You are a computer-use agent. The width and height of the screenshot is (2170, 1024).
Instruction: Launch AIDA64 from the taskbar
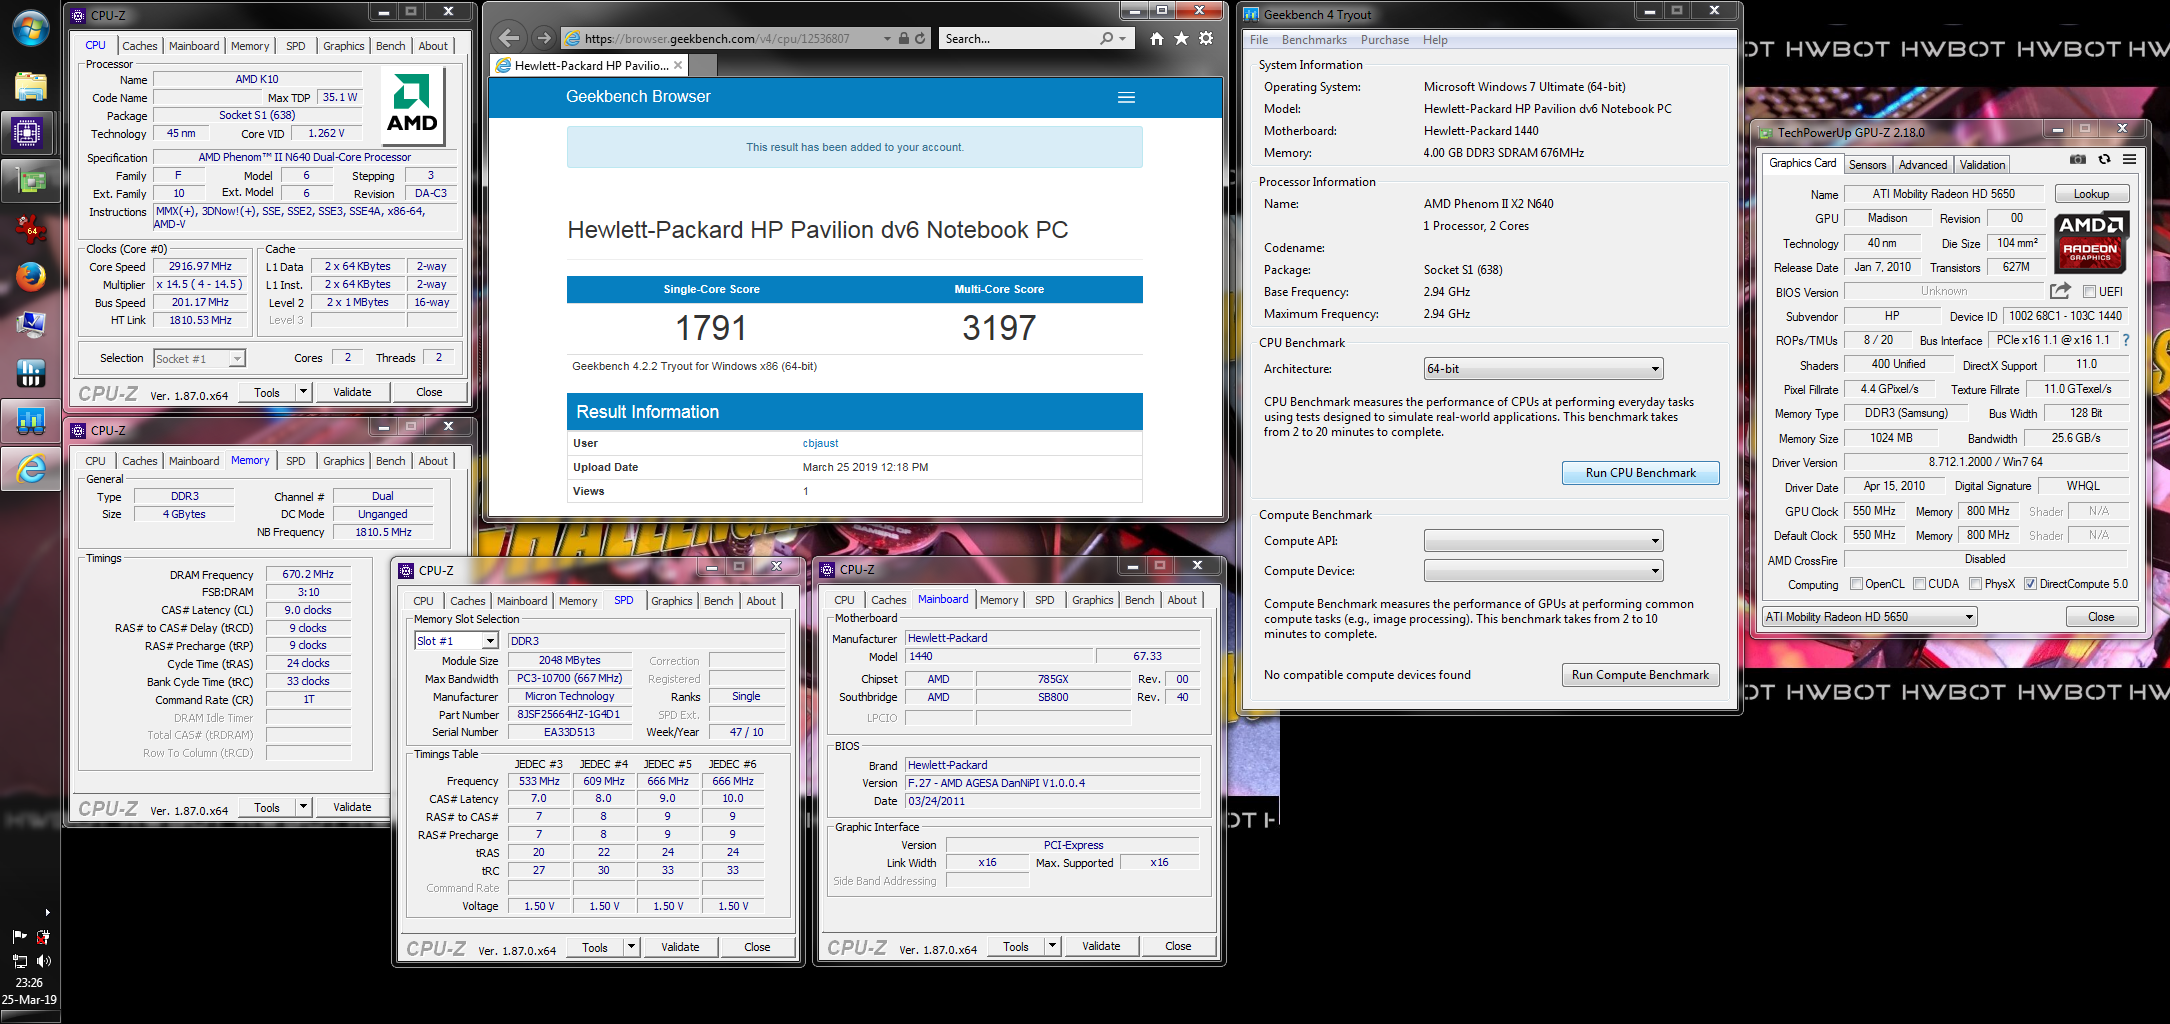click(x=30, y=229)
